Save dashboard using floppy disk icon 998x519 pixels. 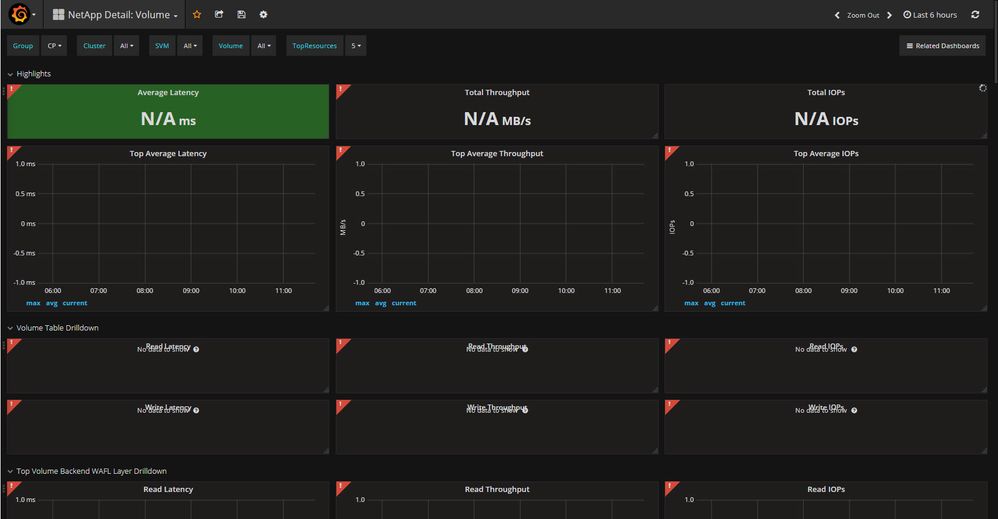pos(241,15)
